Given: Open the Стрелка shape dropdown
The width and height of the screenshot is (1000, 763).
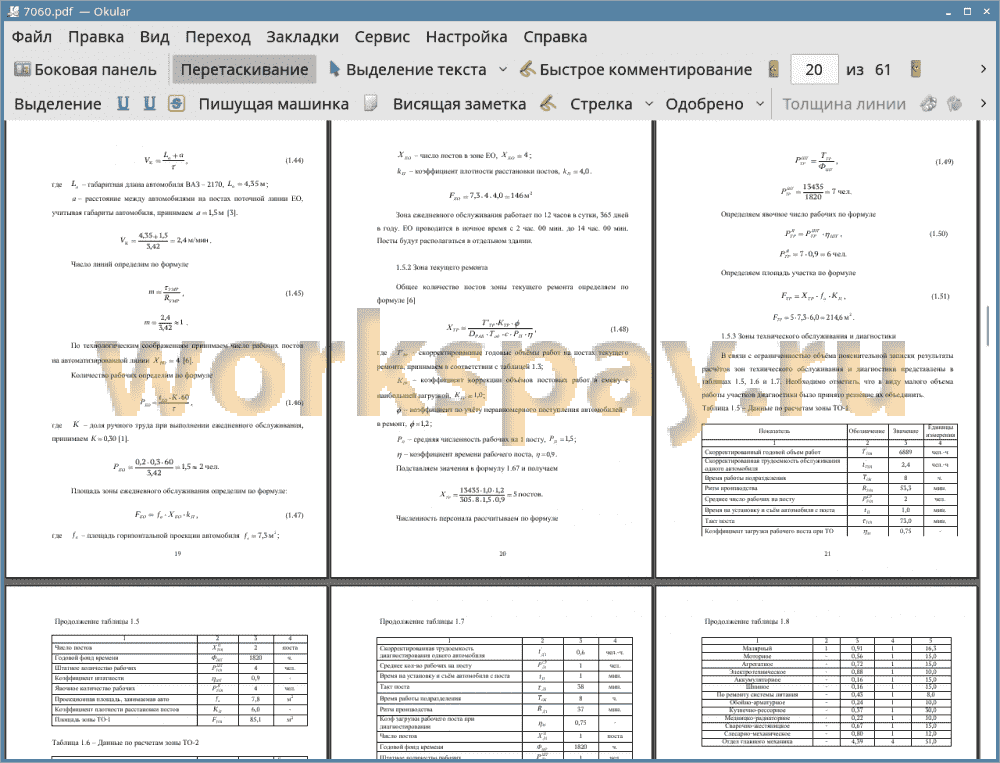Looking at the screenshot, I should [649, 104].
